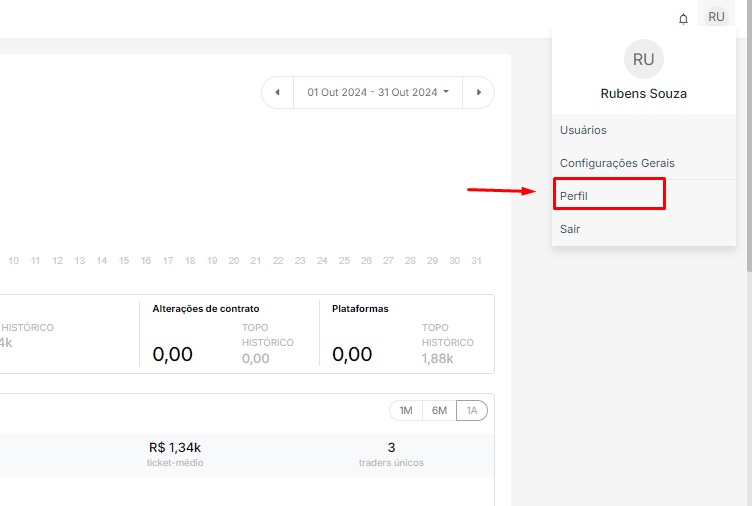Open the notifications bell

coord(683,18)
